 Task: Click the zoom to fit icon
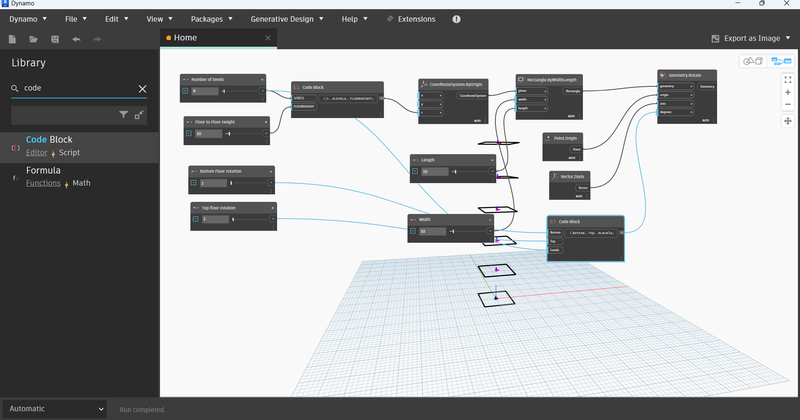coord(788,80)
